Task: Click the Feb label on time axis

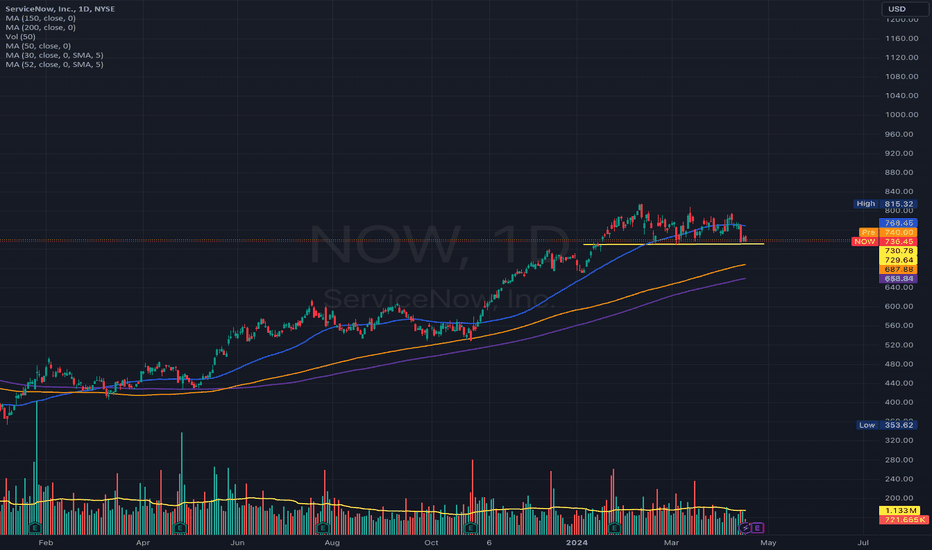Action: 46,543
